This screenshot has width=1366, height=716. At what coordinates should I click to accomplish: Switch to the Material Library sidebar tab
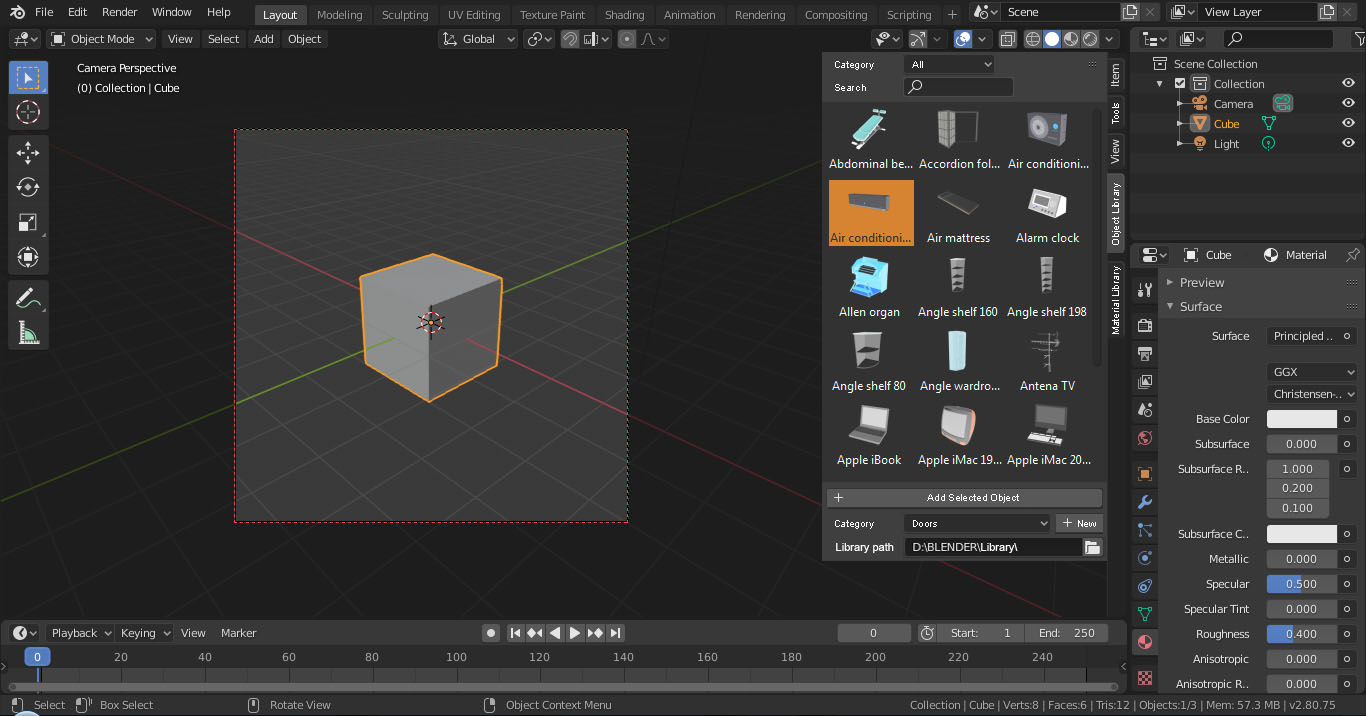pos(1116,300)
